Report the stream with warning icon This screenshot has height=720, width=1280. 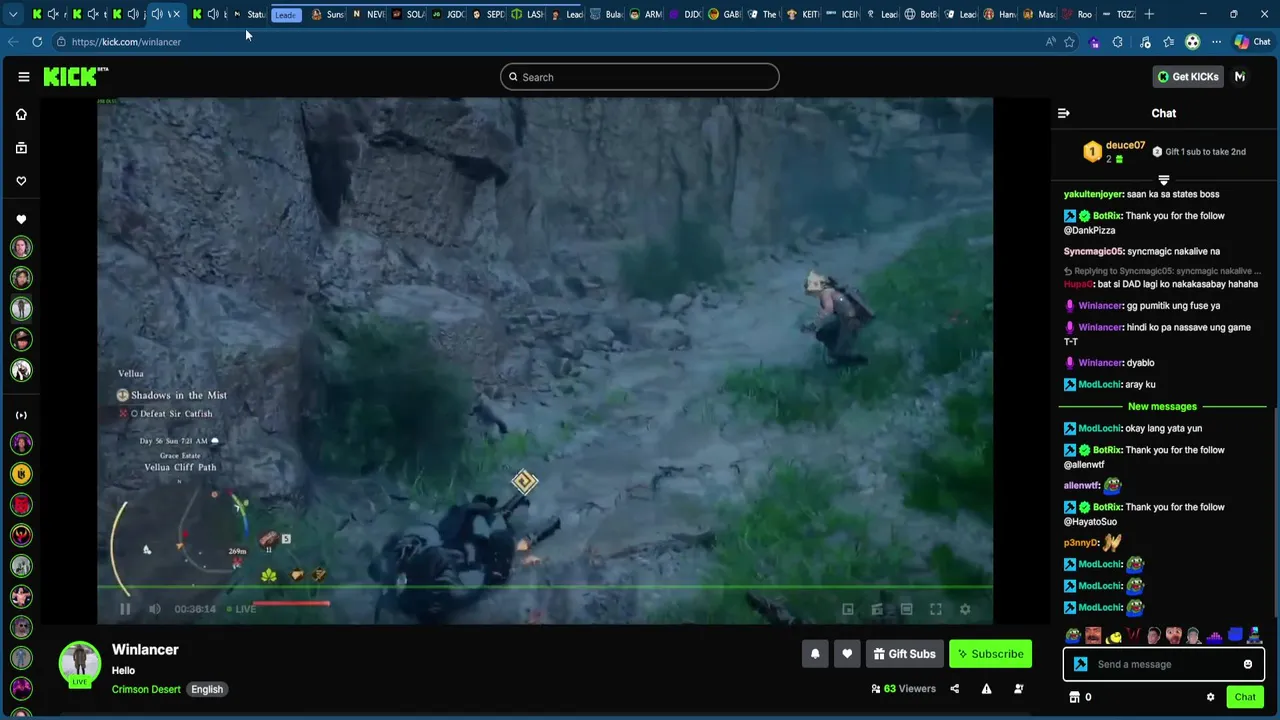point(986,689)
